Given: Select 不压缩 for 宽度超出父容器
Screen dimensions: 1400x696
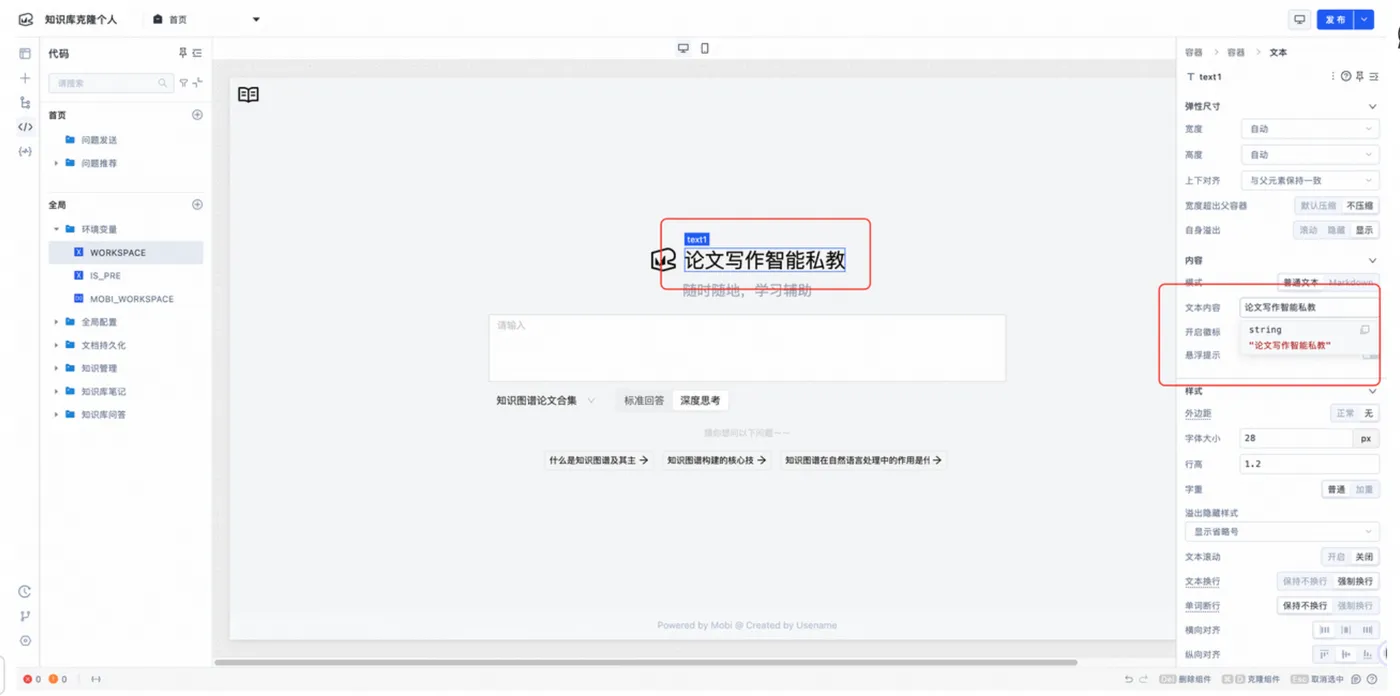Looking at the screenshot, I should pyautogui.click(x=1360, y=205).
